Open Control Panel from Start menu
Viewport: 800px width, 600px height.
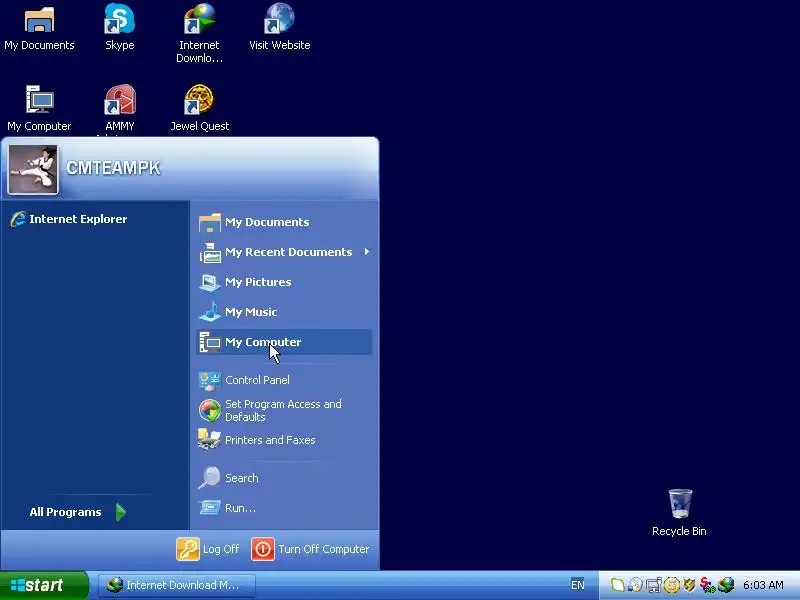[285, 380]
